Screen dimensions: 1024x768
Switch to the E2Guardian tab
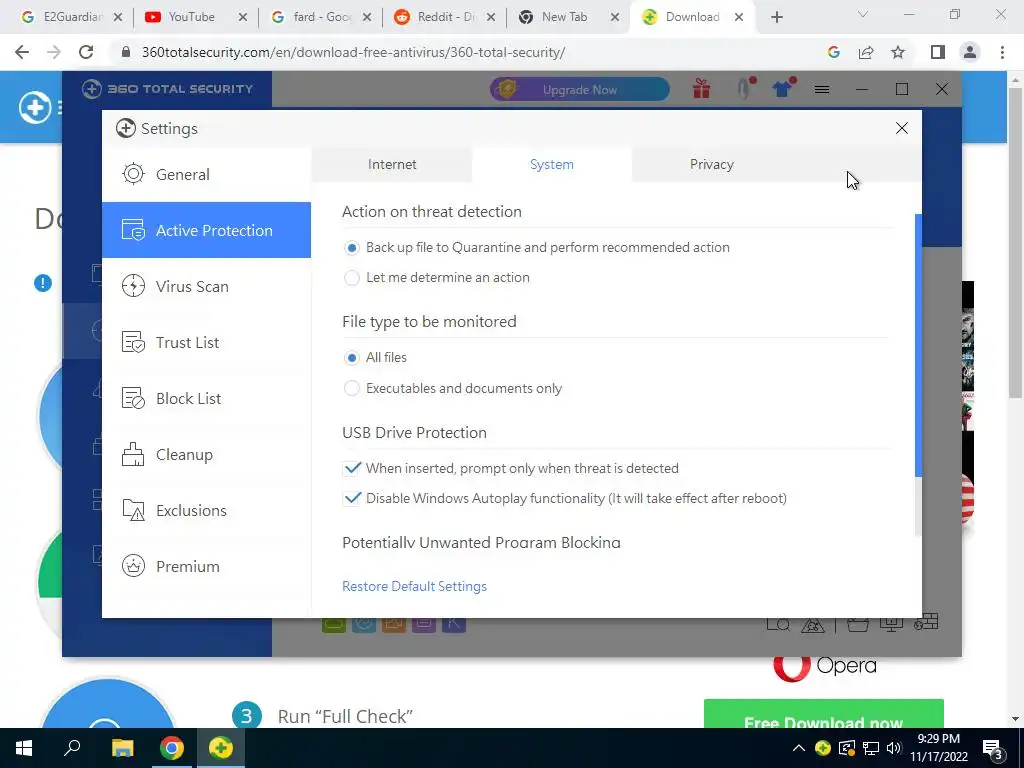pyautogui.click(x=72, y=17)
